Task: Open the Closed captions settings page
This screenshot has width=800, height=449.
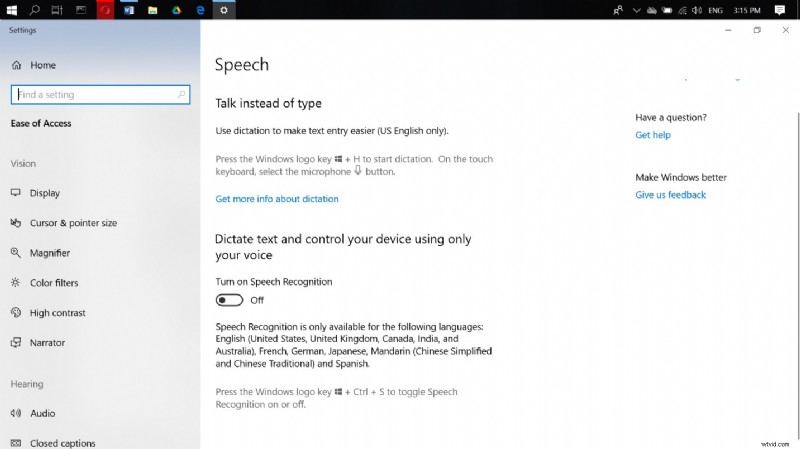Action: pos(53,443)
